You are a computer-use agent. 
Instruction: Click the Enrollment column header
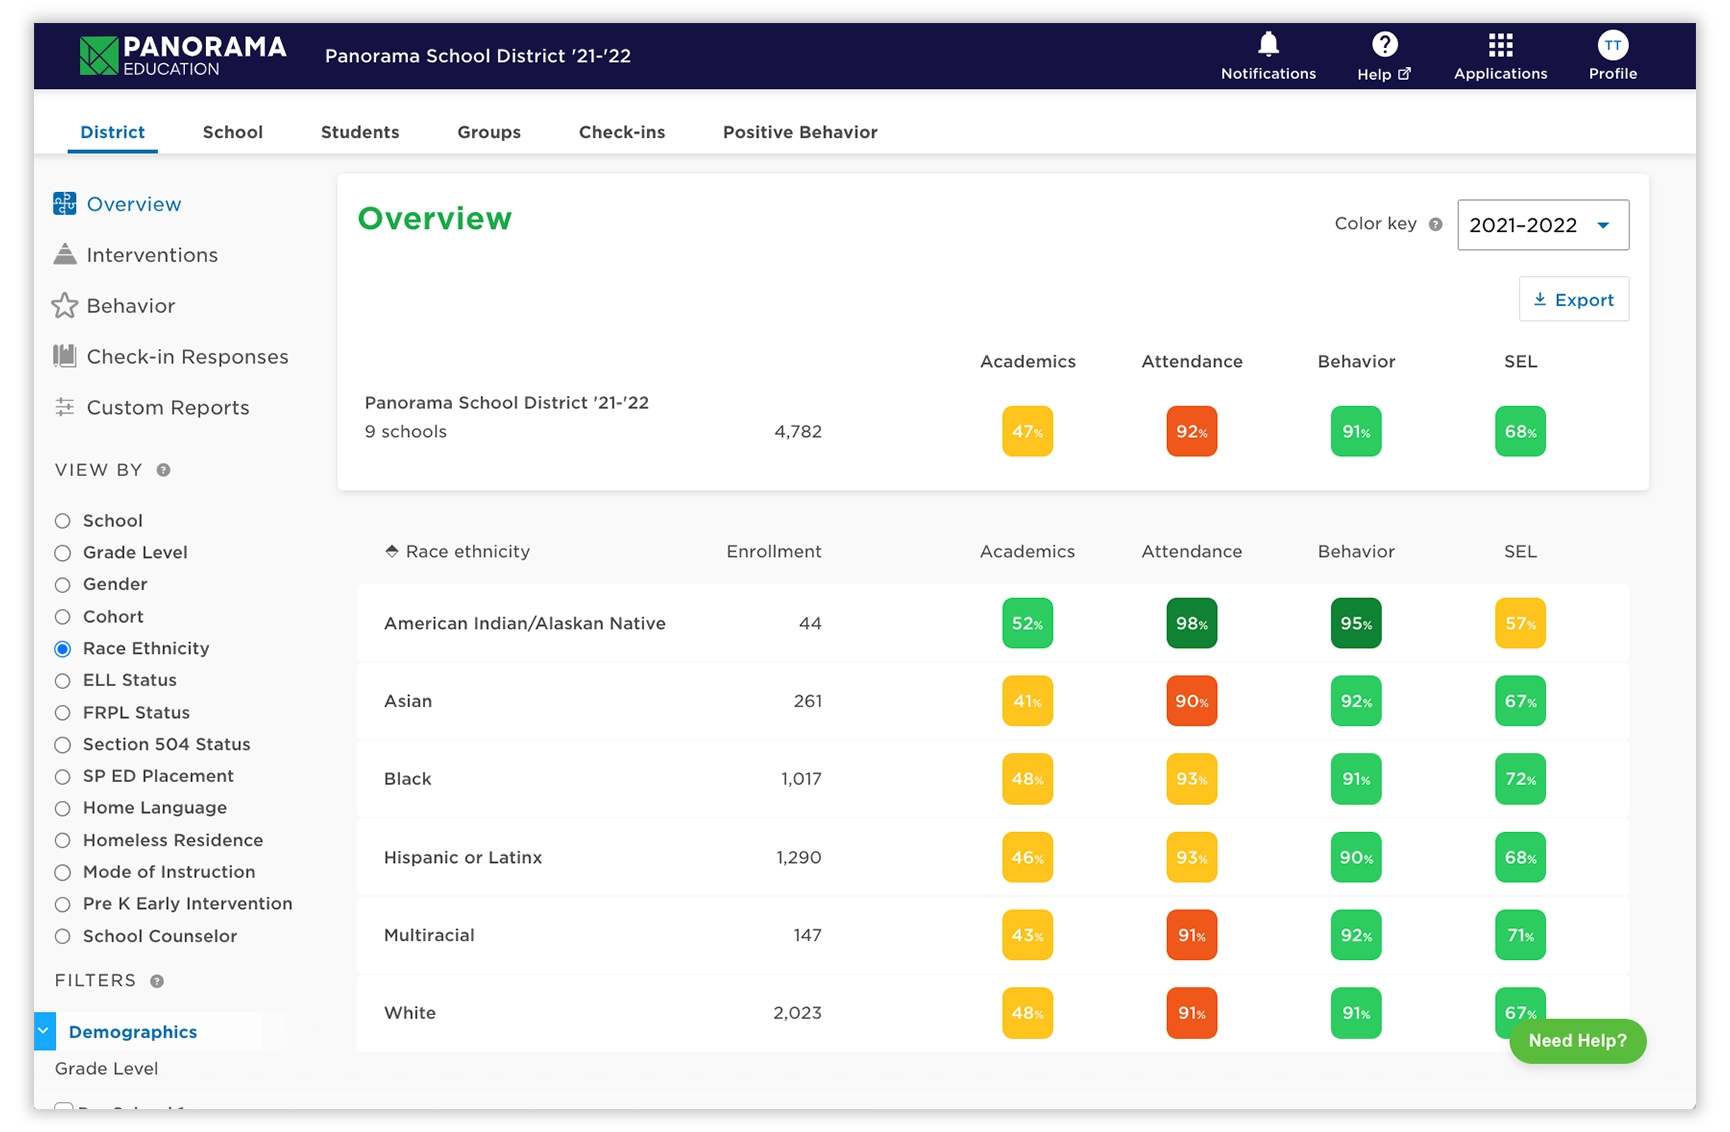774,551
